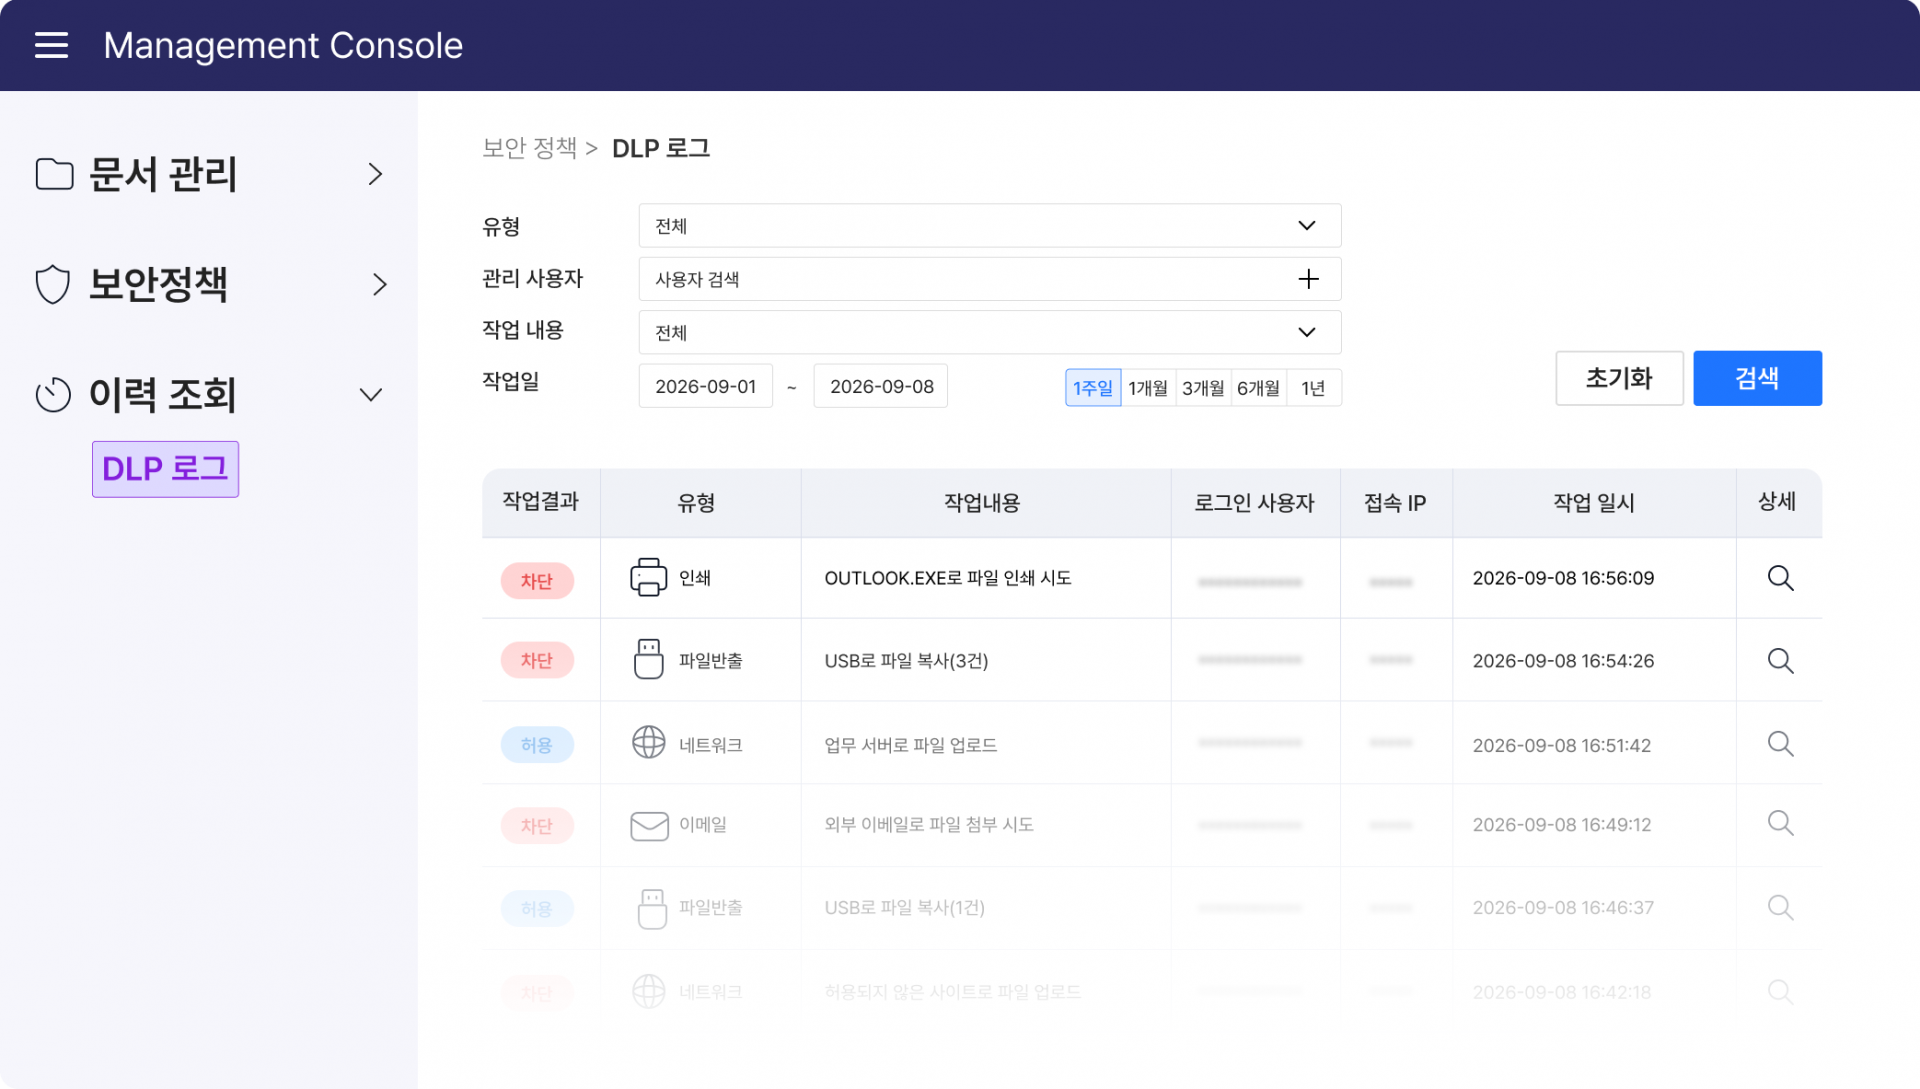Open the 작업 내용 dropdown
1920x1089 pixels.
click(990, 332)
